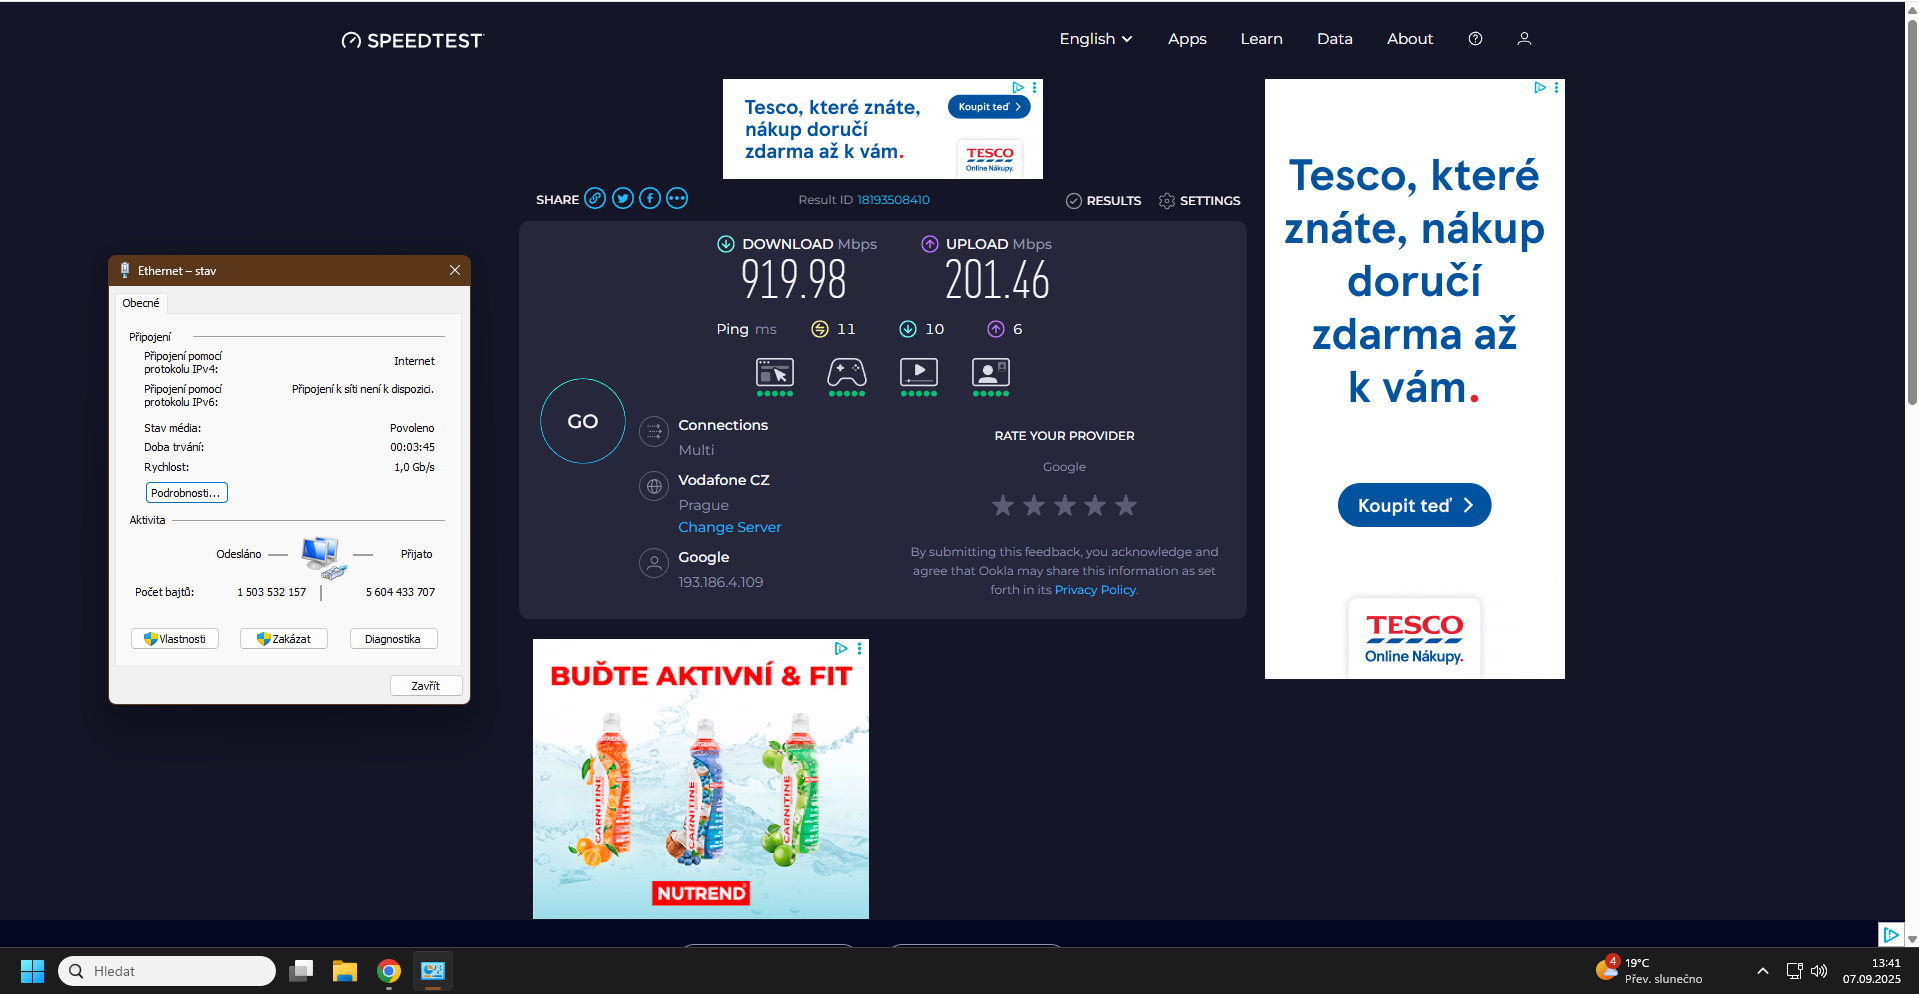Click the idle ping latency icon

click(820, 329)
